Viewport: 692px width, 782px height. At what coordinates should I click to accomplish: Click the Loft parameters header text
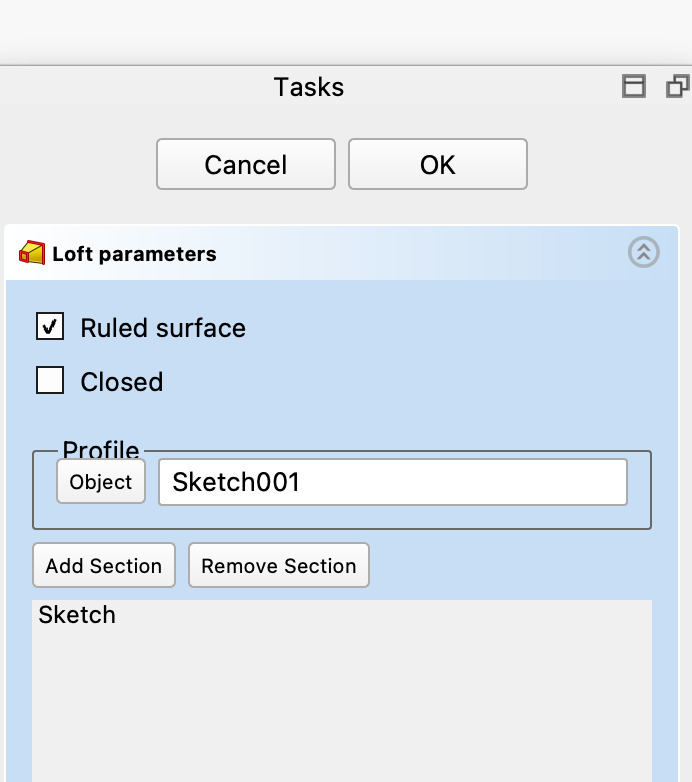click(134, 254)
